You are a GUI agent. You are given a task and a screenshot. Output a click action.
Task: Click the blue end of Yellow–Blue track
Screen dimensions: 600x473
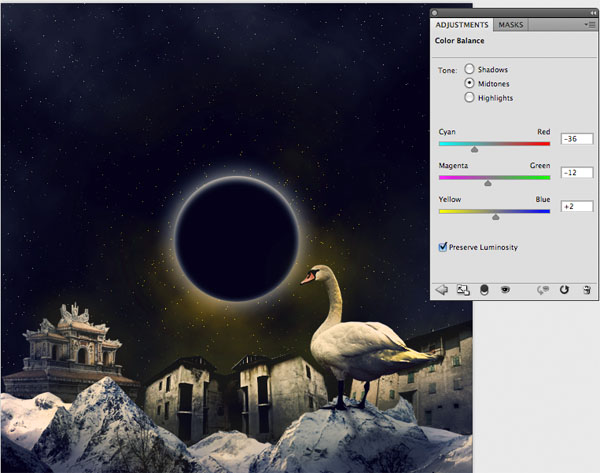[548, 211]
